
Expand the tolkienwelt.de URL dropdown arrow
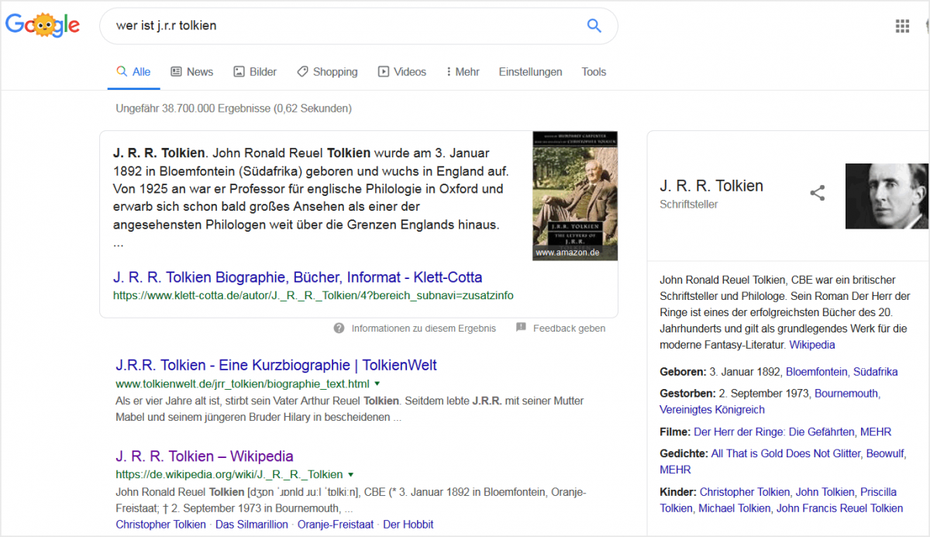tap(377, 384)
